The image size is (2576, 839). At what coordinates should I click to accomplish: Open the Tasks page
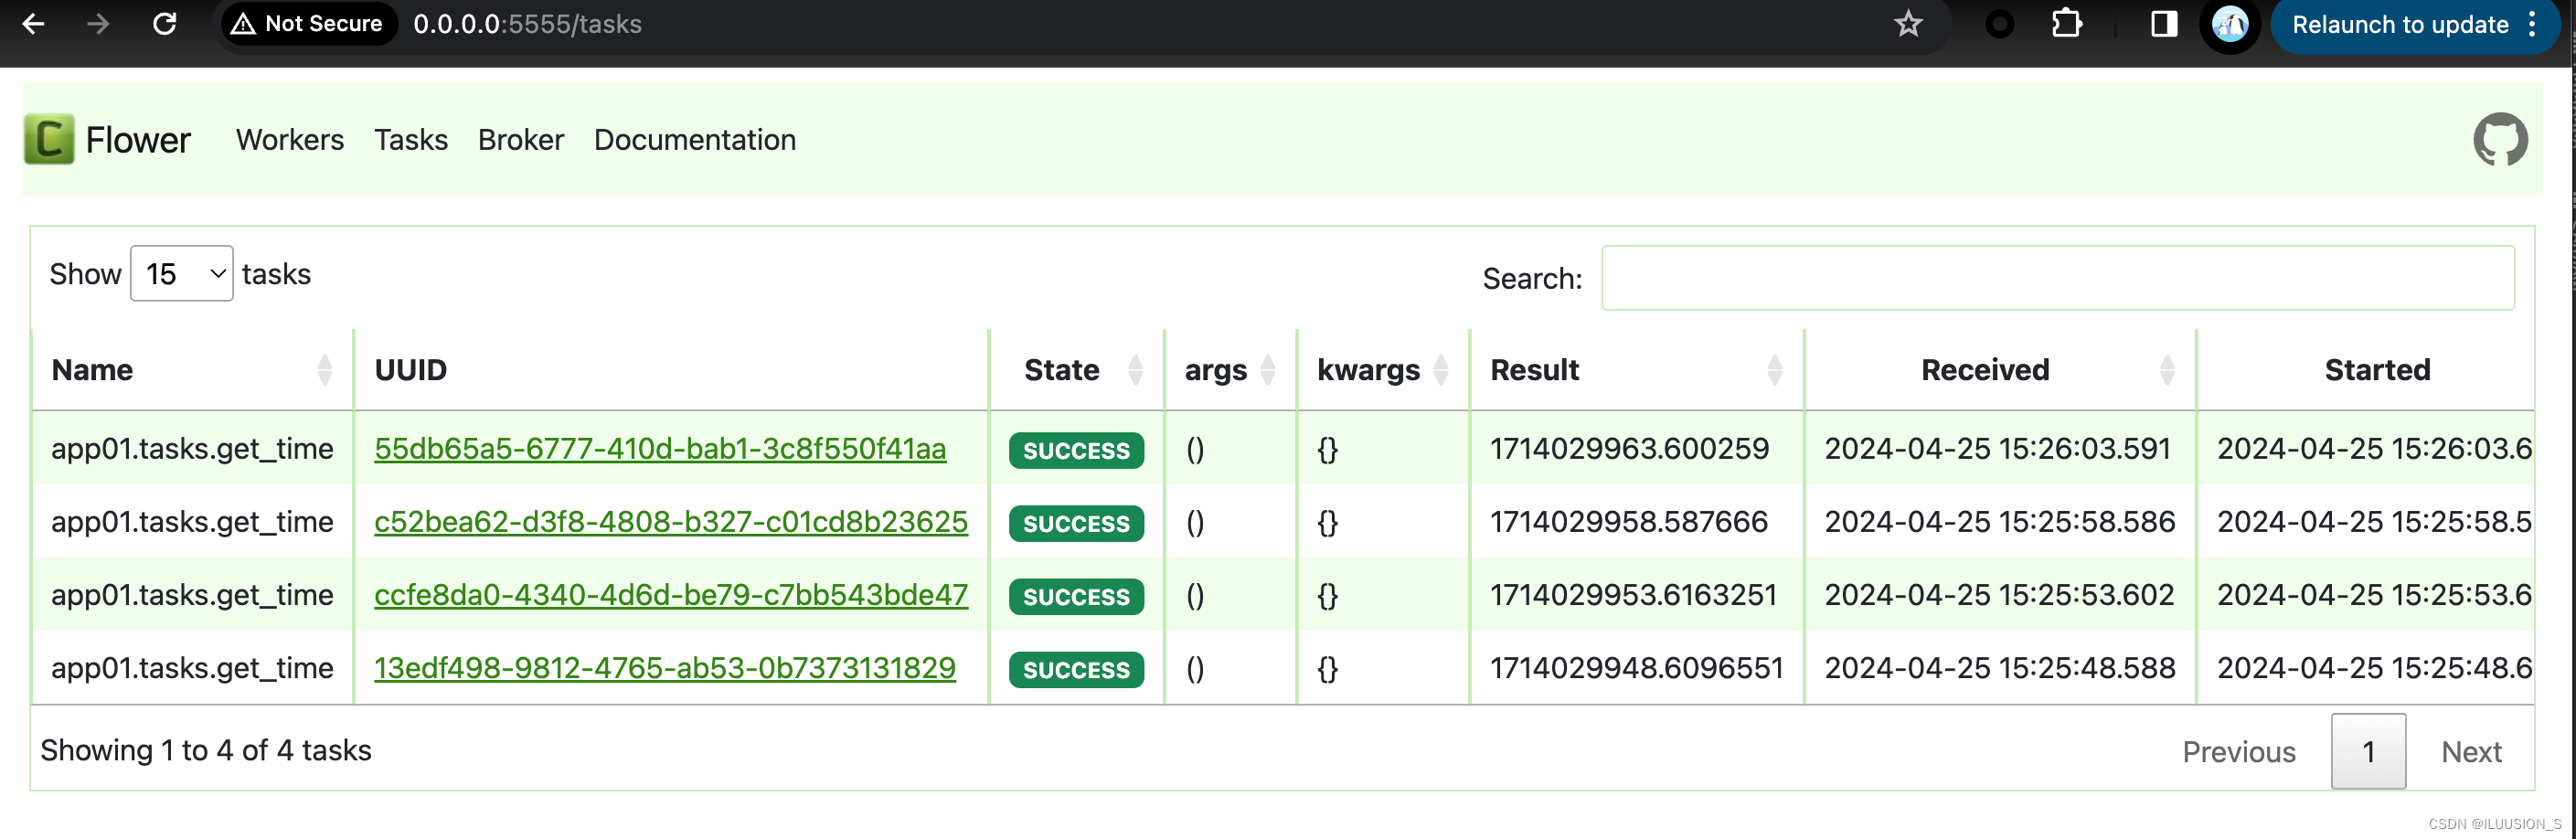[411, 140]
